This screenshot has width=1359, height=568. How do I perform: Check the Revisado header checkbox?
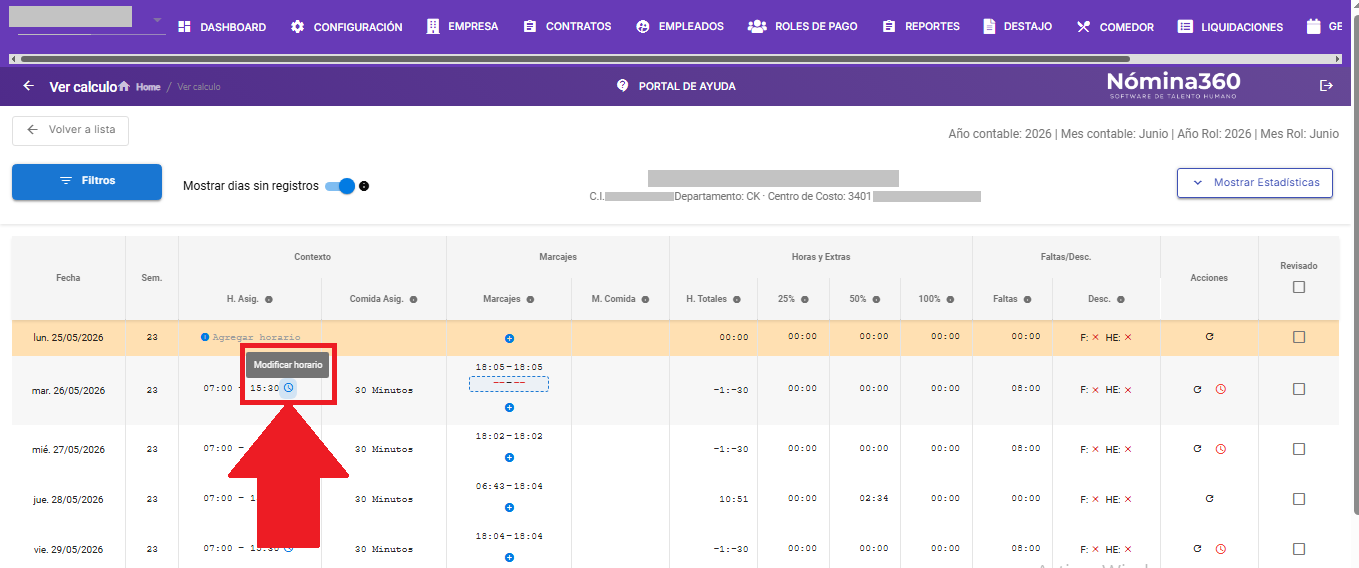[x=1298, y=287]
